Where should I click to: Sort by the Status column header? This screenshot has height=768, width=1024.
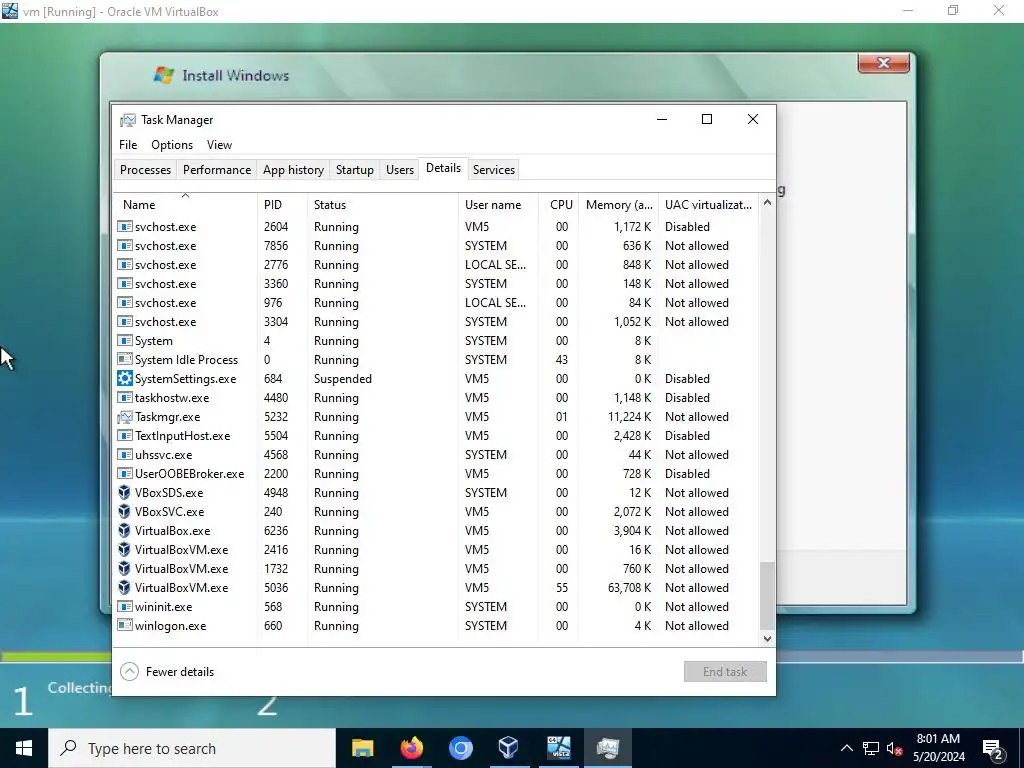point(383,204)
